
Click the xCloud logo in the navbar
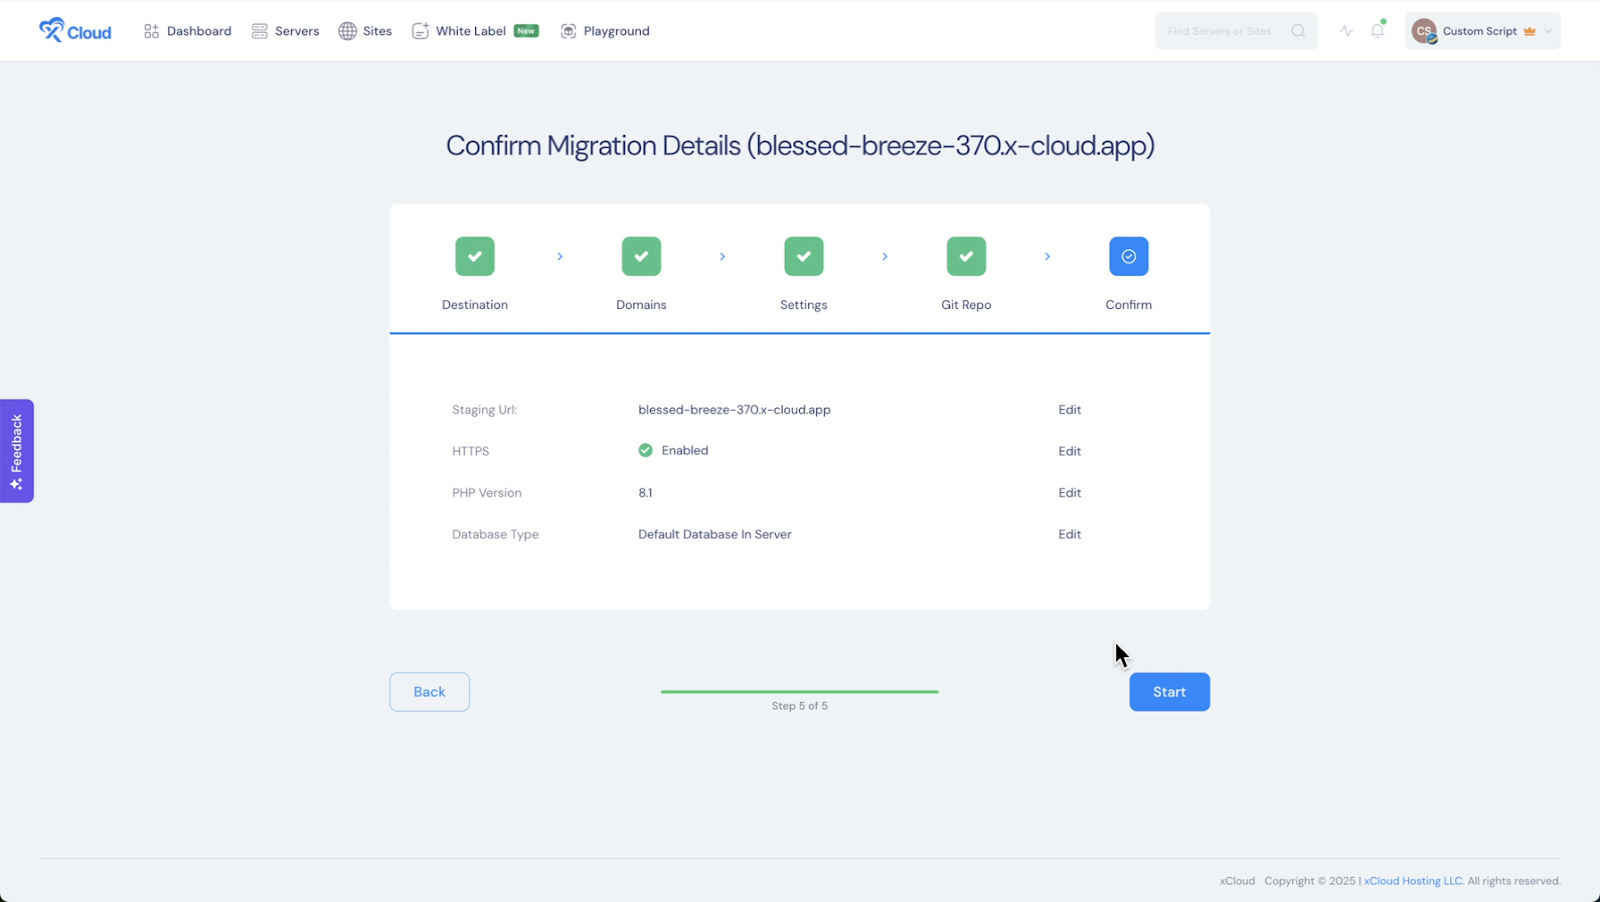(74, 30)
